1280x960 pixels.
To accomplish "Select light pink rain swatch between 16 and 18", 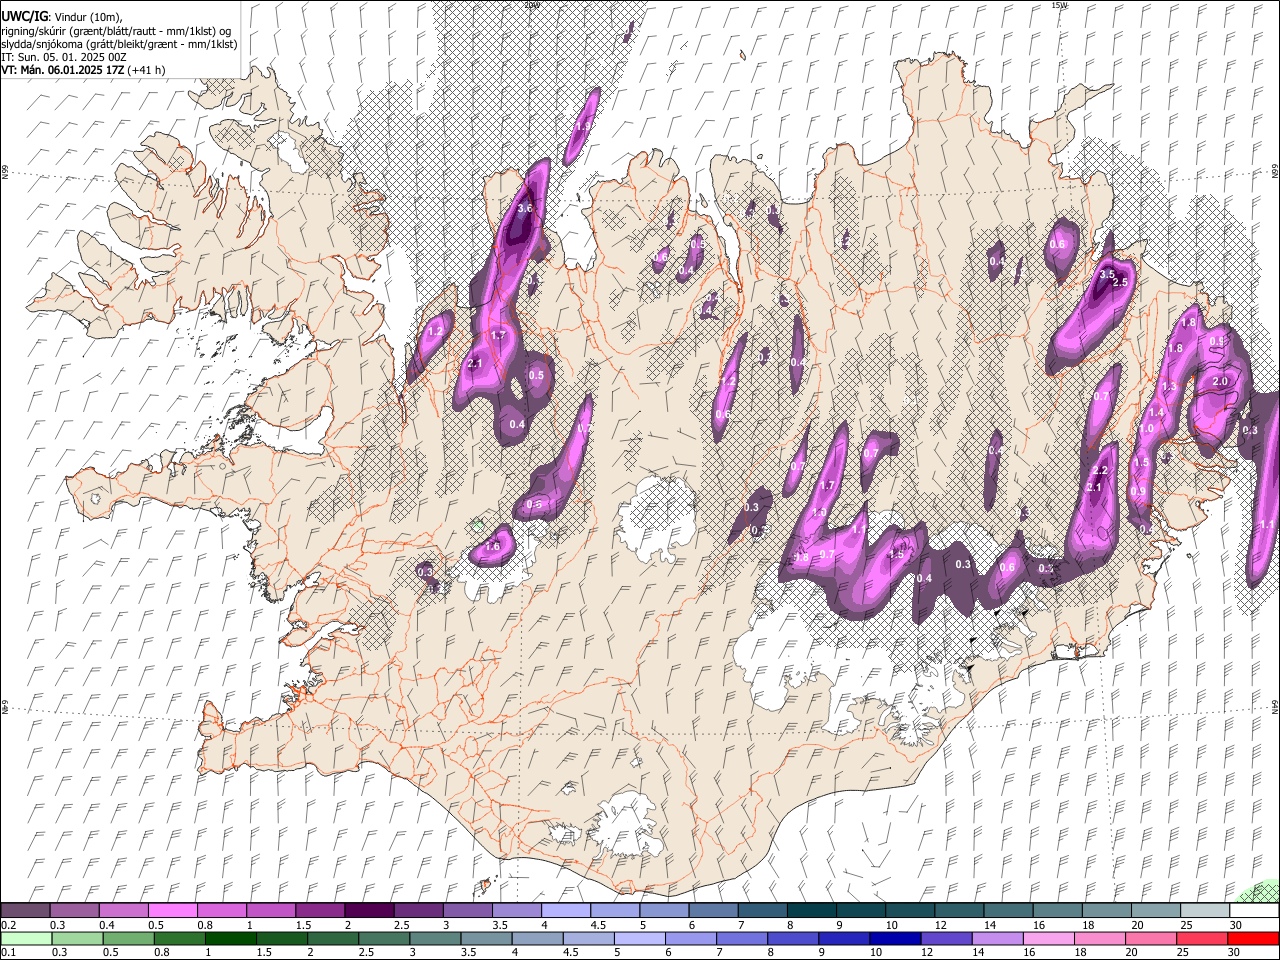I will [x=1049, y=938].
